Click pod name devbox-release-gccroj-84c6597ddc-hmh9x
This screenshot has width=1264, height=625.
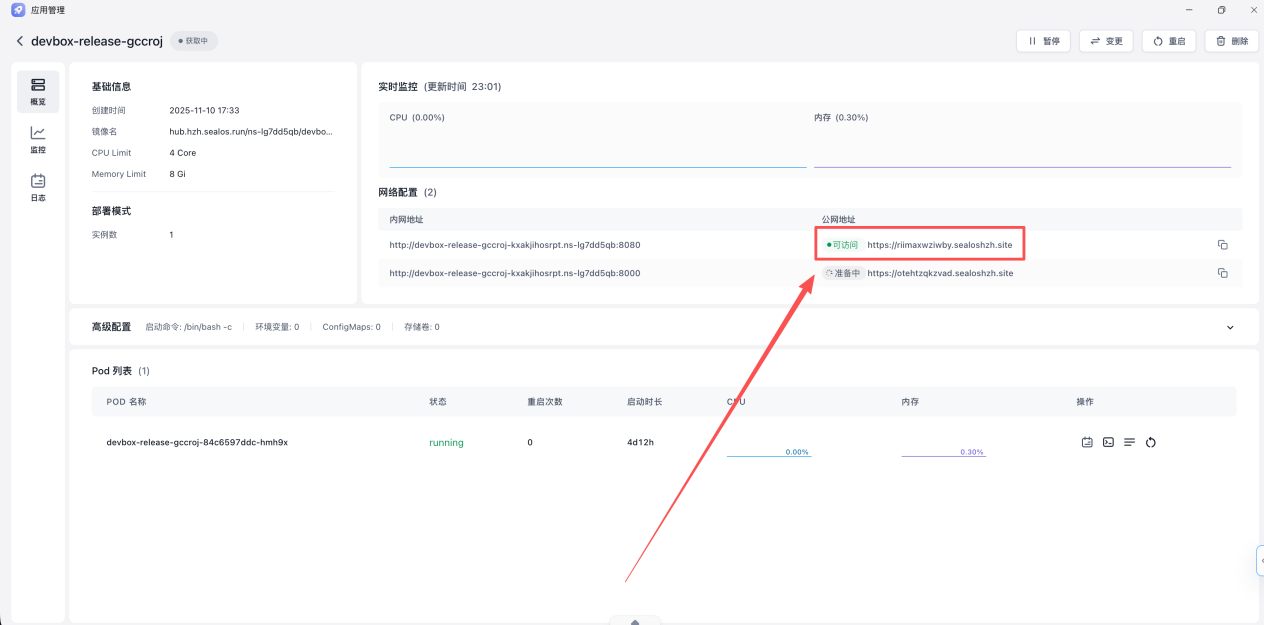[x=197, y=442]
